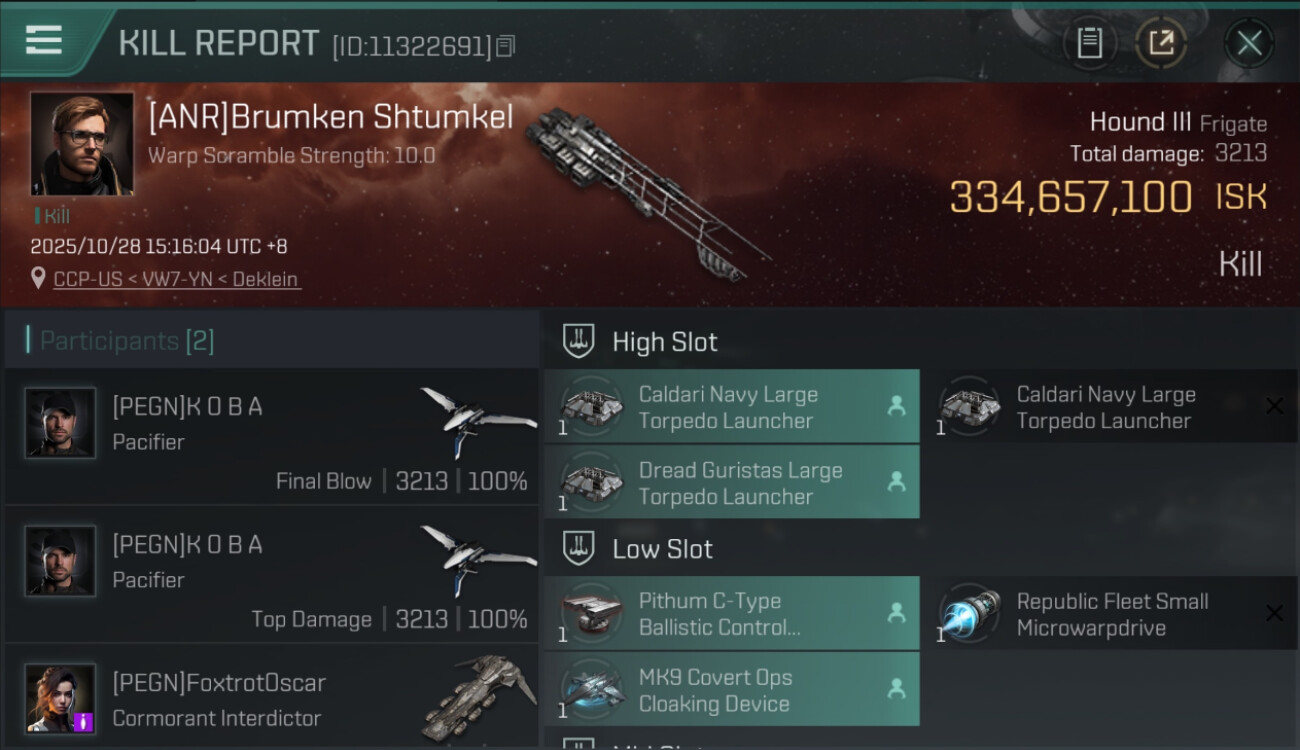Open Brumken Shtumkel's portrait
Viewport: 1300px width, 750px height.
82,144
